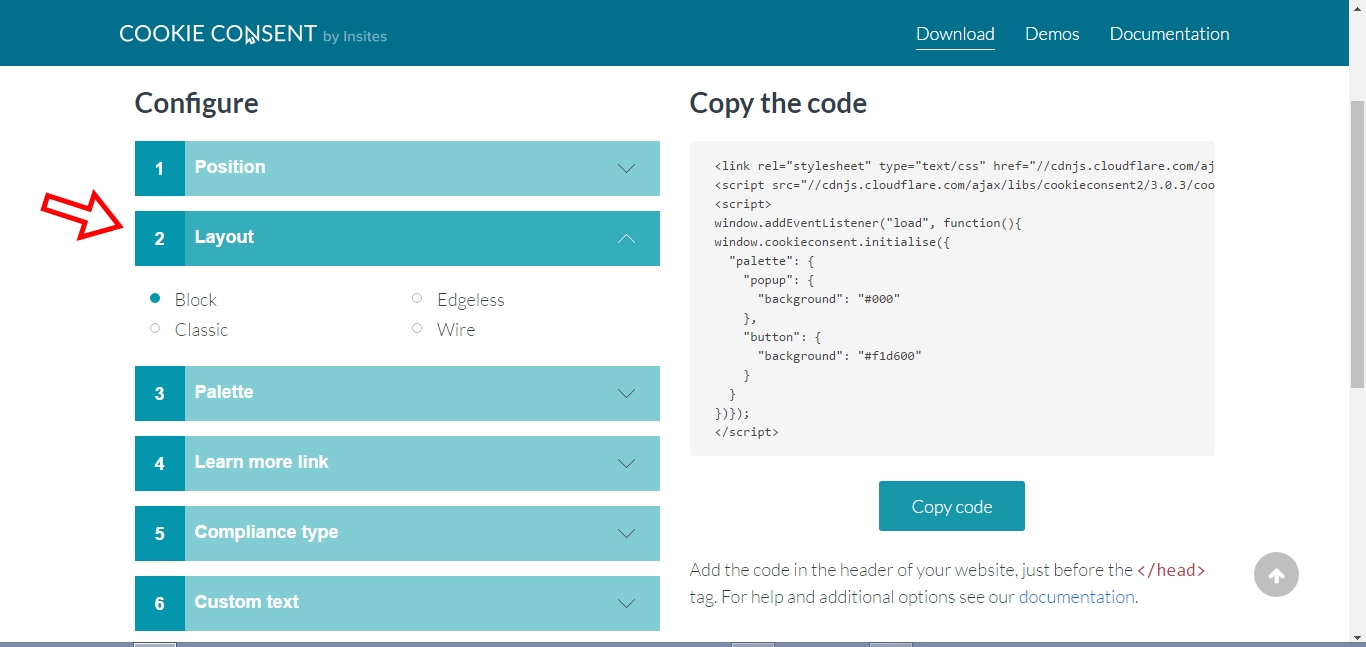Expand the Palette section chevron
The height and width of the screenshot is (647, 1366).
pyautogui.click(x=626, y=393)
